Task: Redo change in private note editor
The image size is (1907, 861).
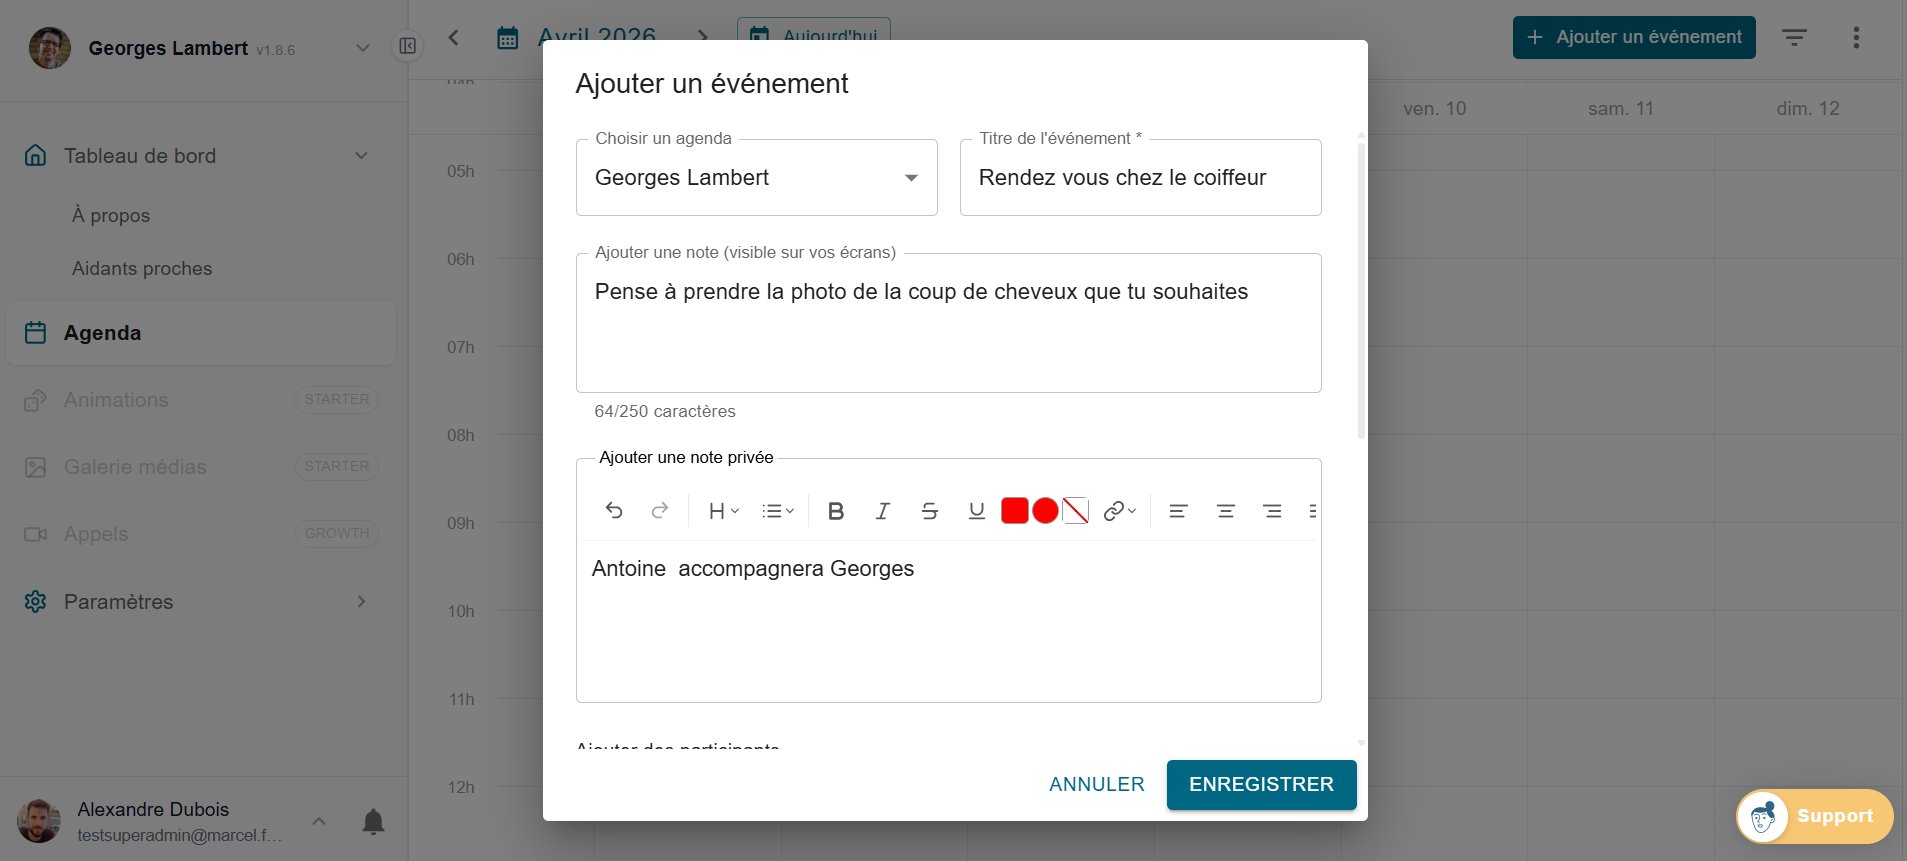Action: click(660, 511)
